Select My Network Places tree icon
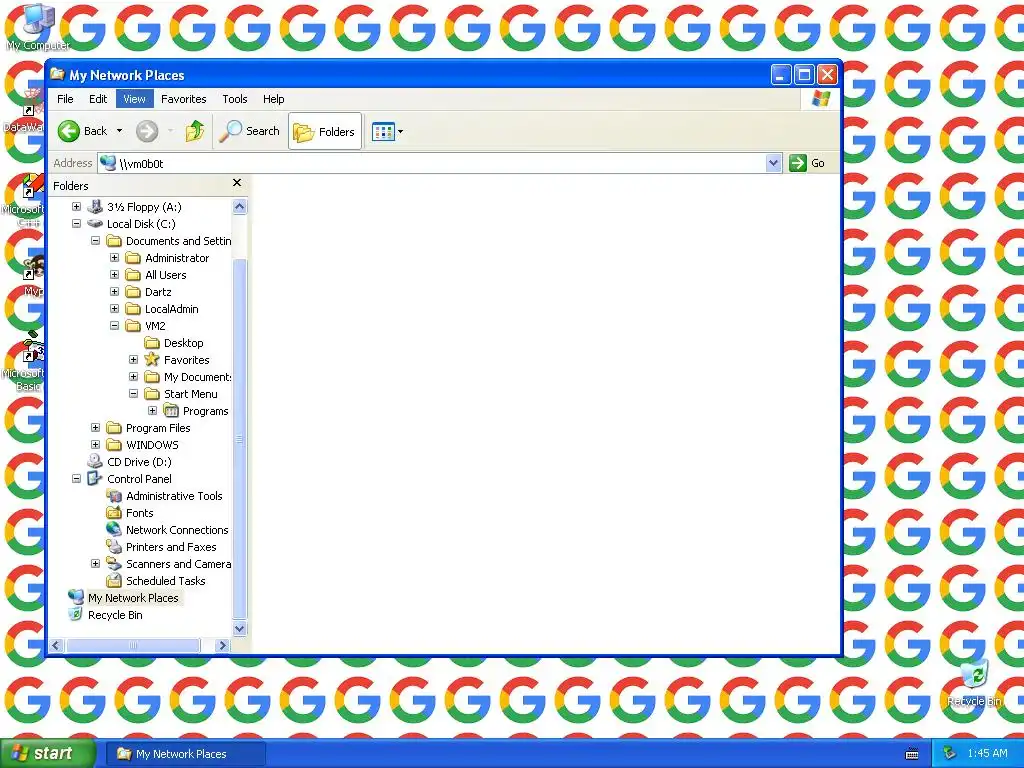1024x768 pixels. coord(76,598)
